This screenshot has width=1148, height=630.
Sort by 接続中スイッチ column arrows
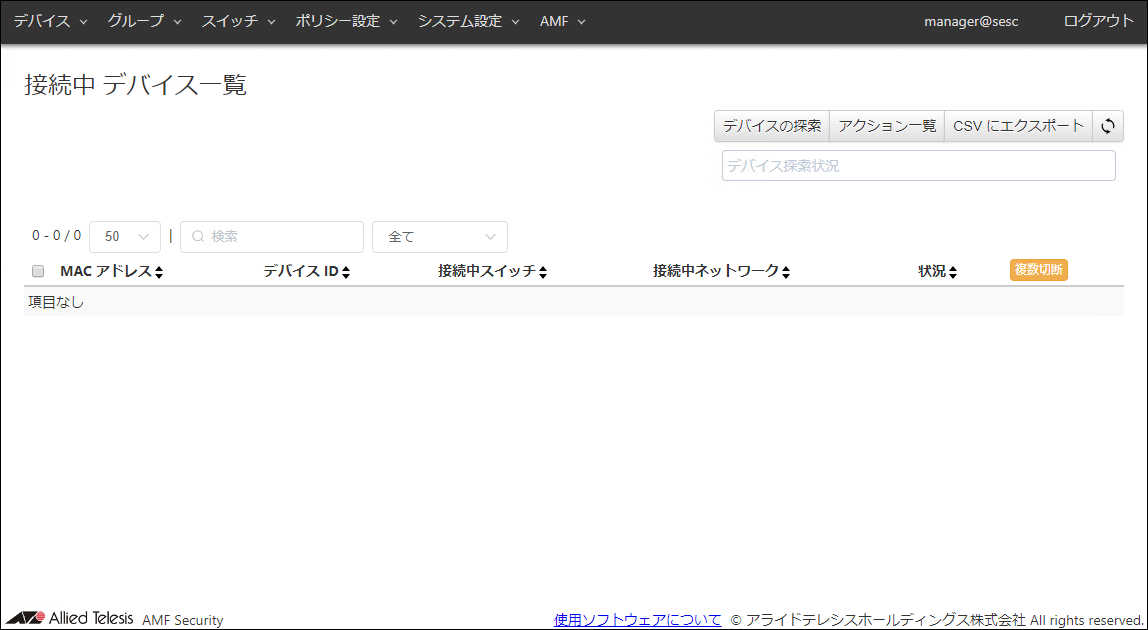click(x=543, y=272)
